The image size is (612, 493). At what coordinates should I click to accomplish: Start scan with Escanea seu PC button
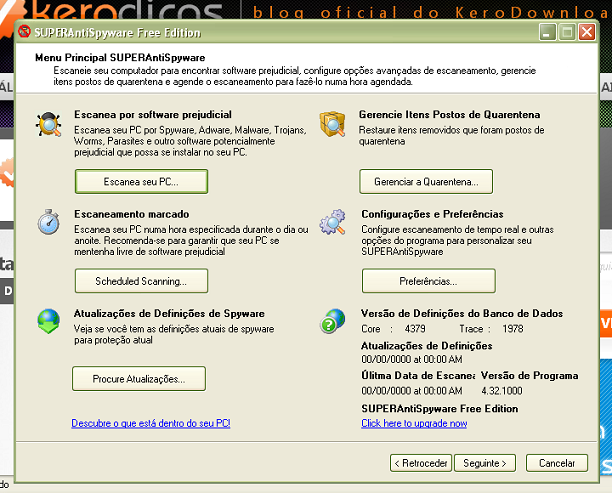pos(141,182)
